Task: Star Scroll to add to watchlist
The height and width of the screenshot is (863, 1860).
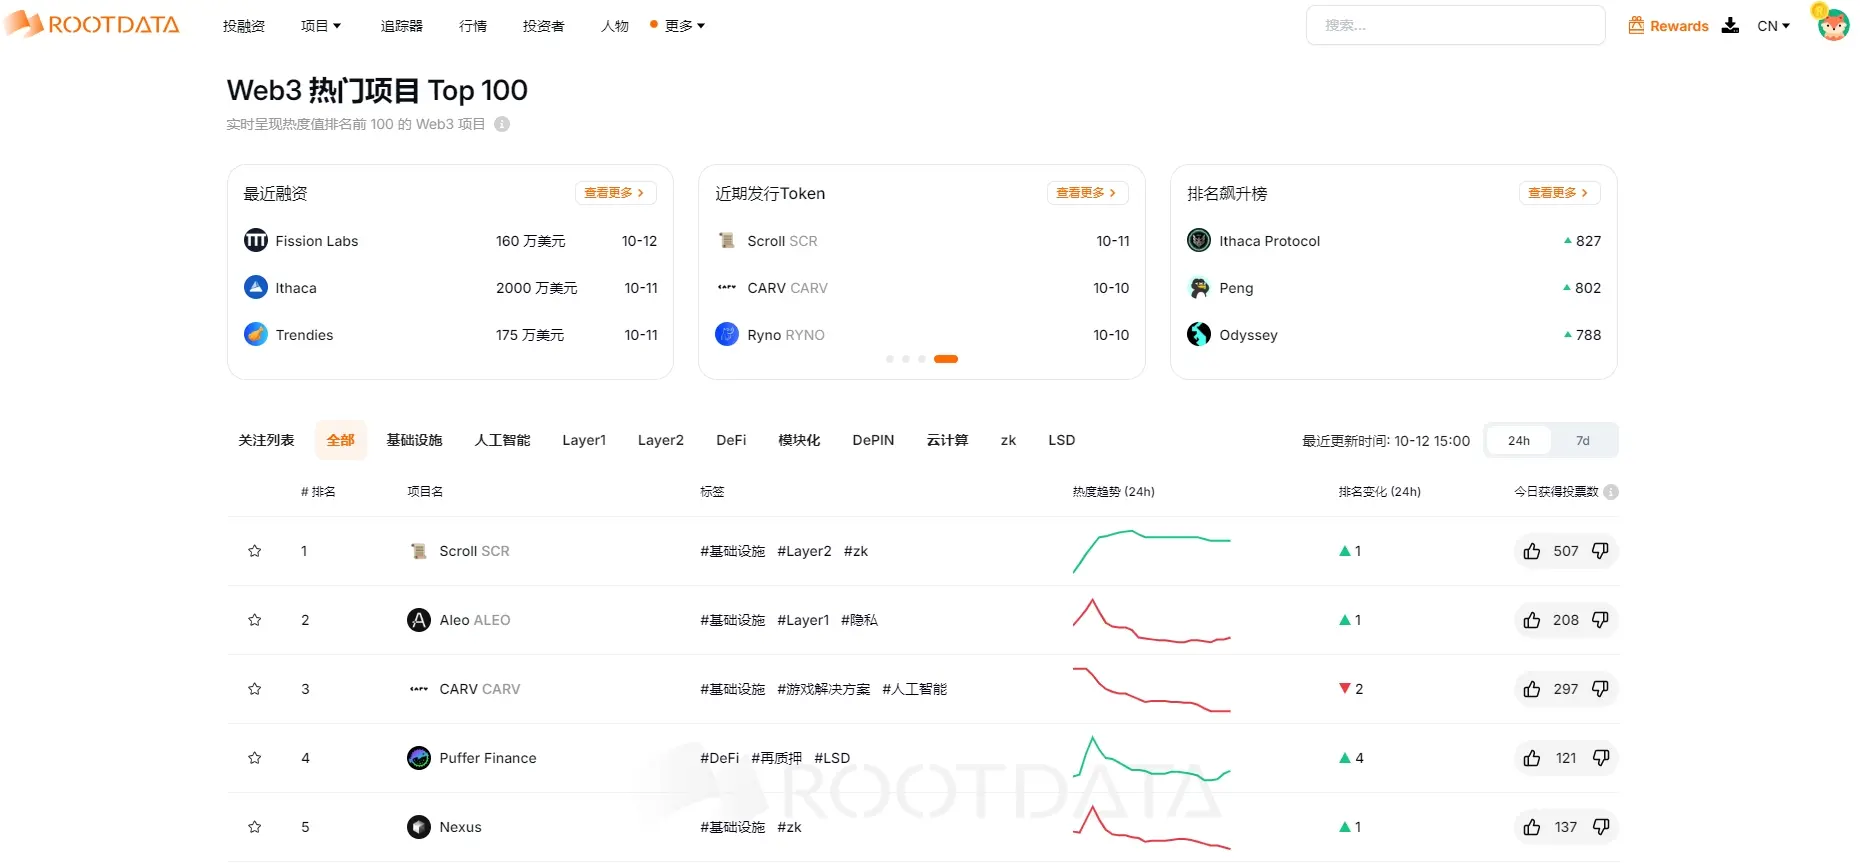Action: click(255, 551)
